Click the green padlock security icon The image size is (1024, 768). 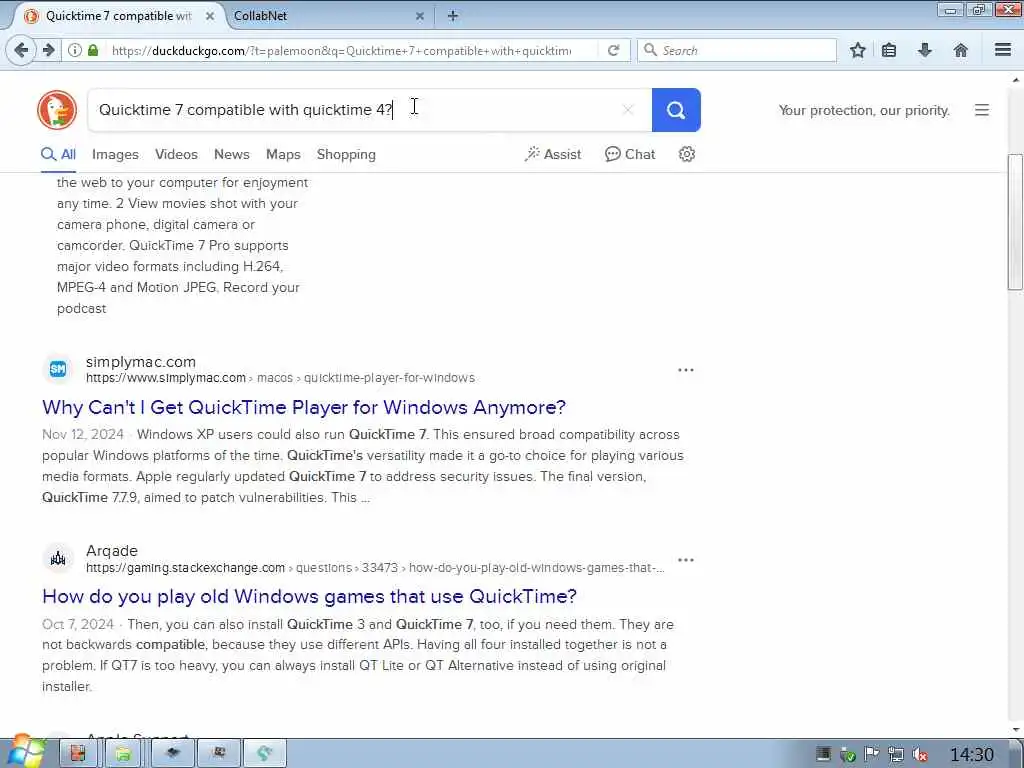(93, 50)
